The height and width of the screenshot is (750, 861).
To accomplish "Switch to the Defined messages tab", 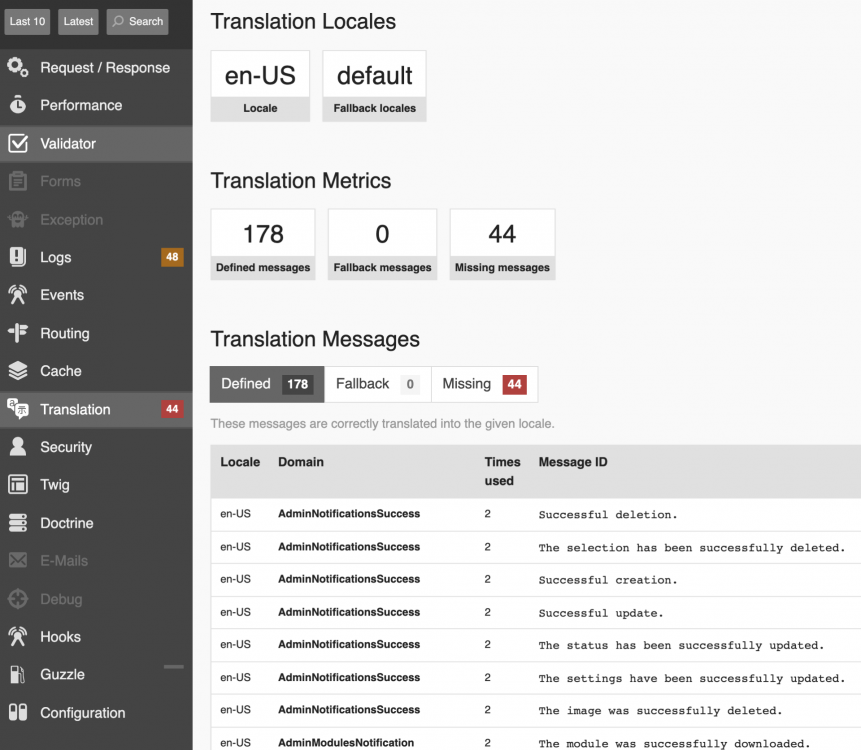I will [267, 384].
